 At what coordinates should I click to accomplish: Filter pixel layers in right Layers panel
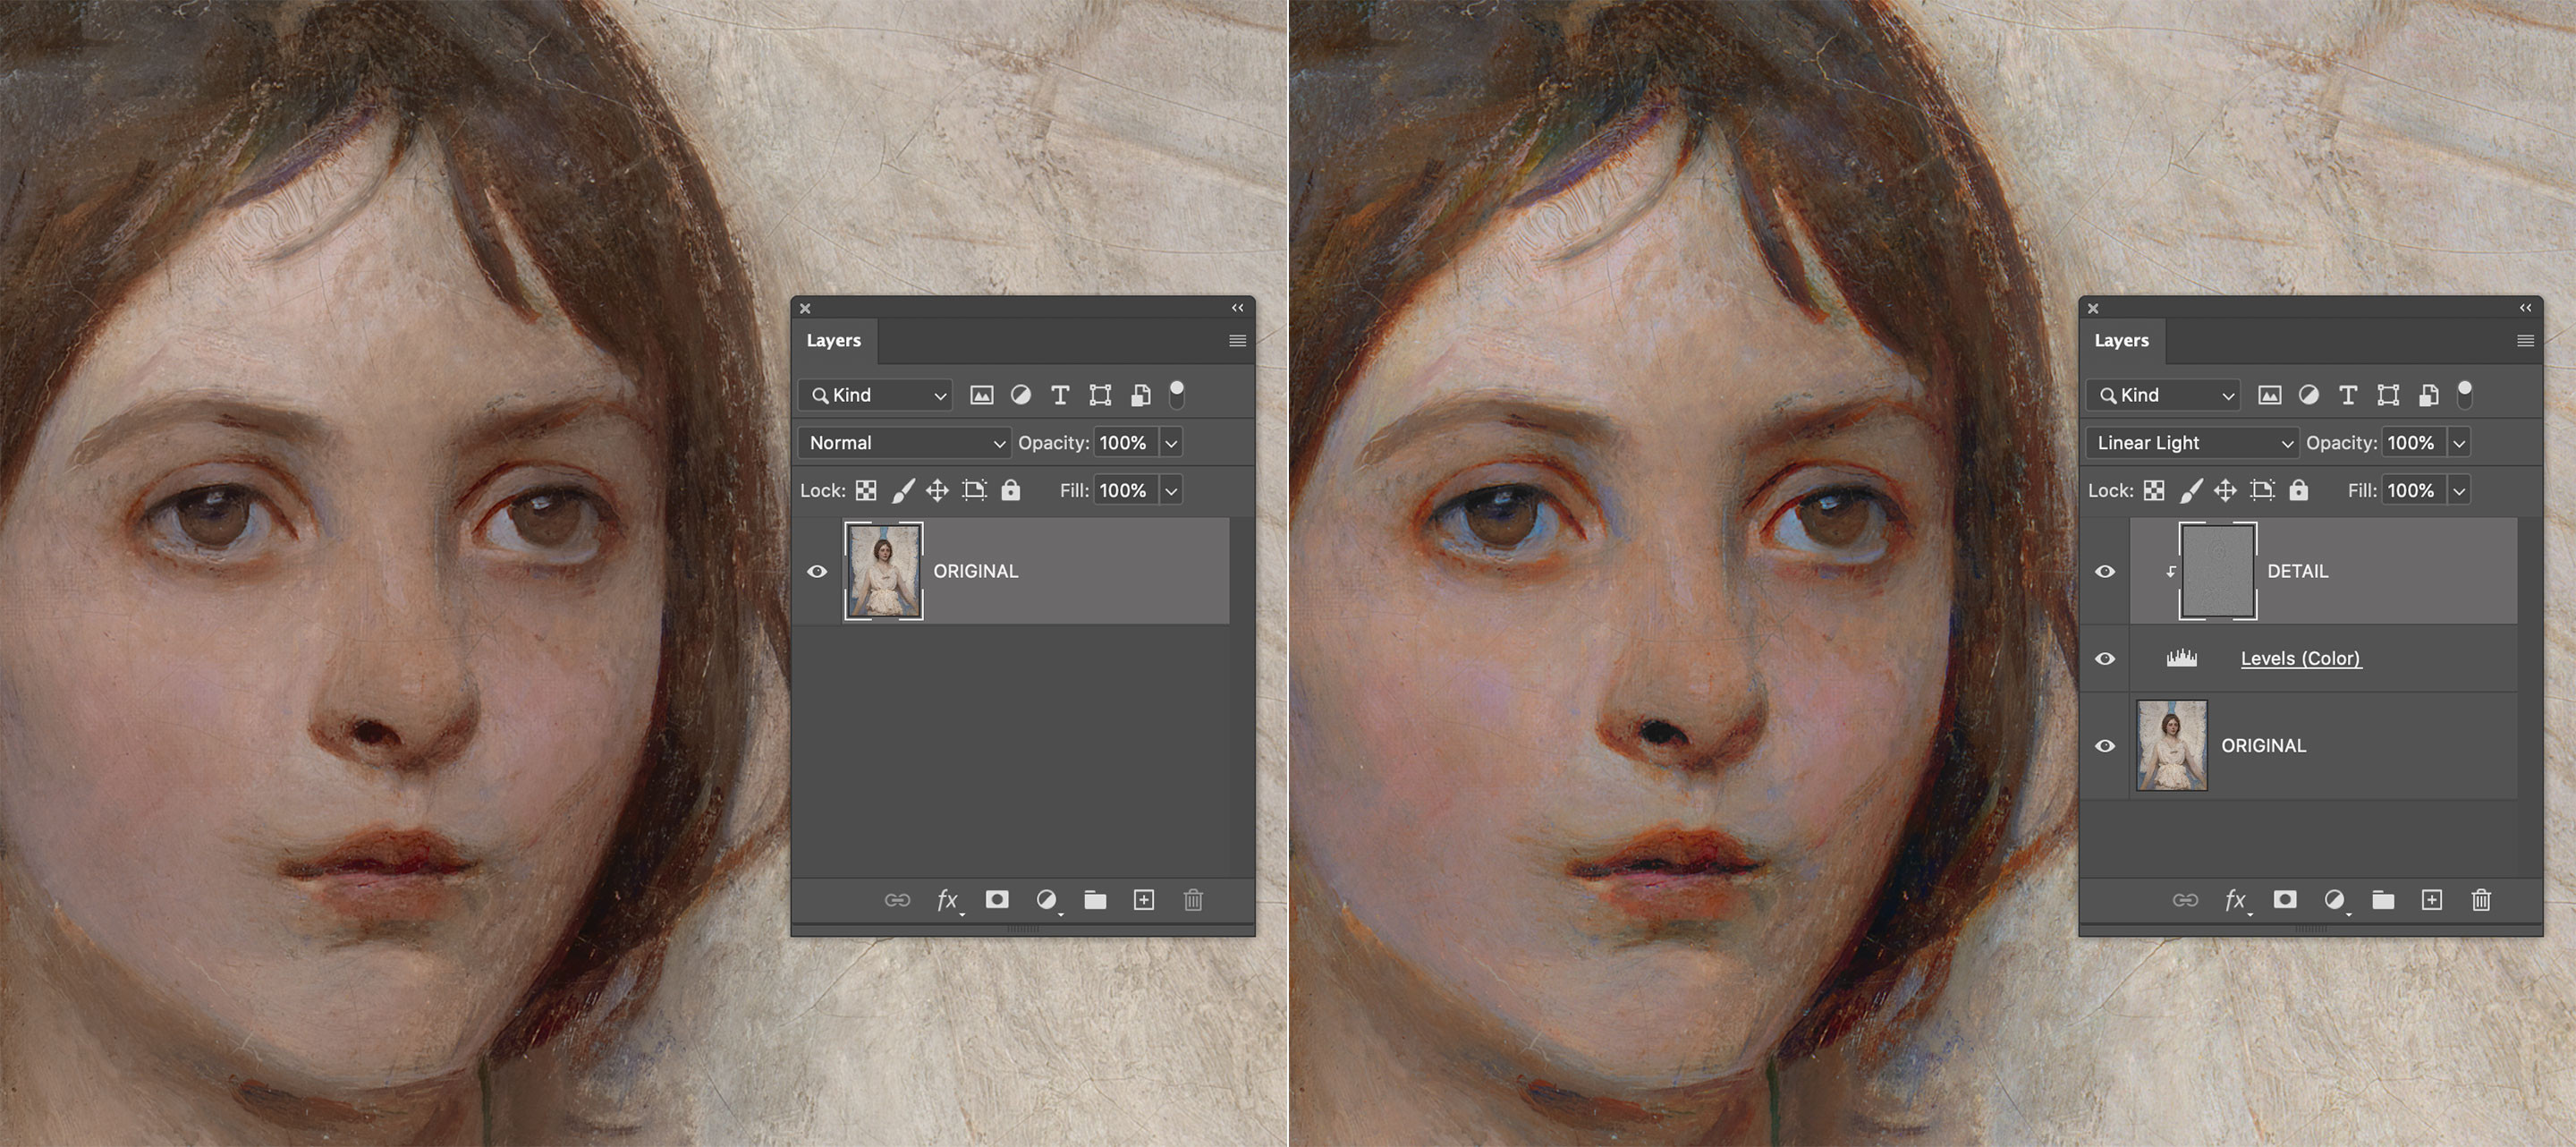(x=2270, y=395)
